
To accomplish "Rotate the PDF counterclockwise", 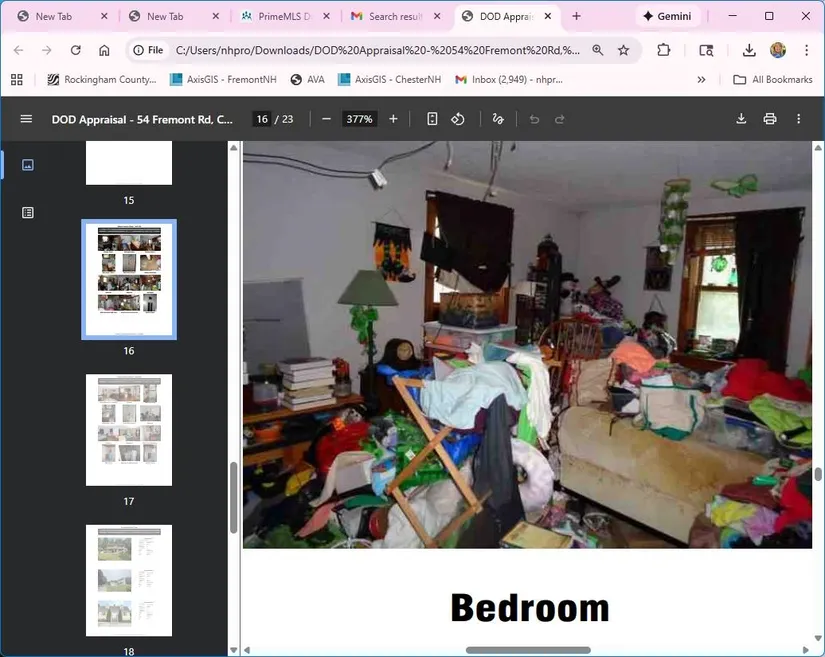I will [458, 119].
